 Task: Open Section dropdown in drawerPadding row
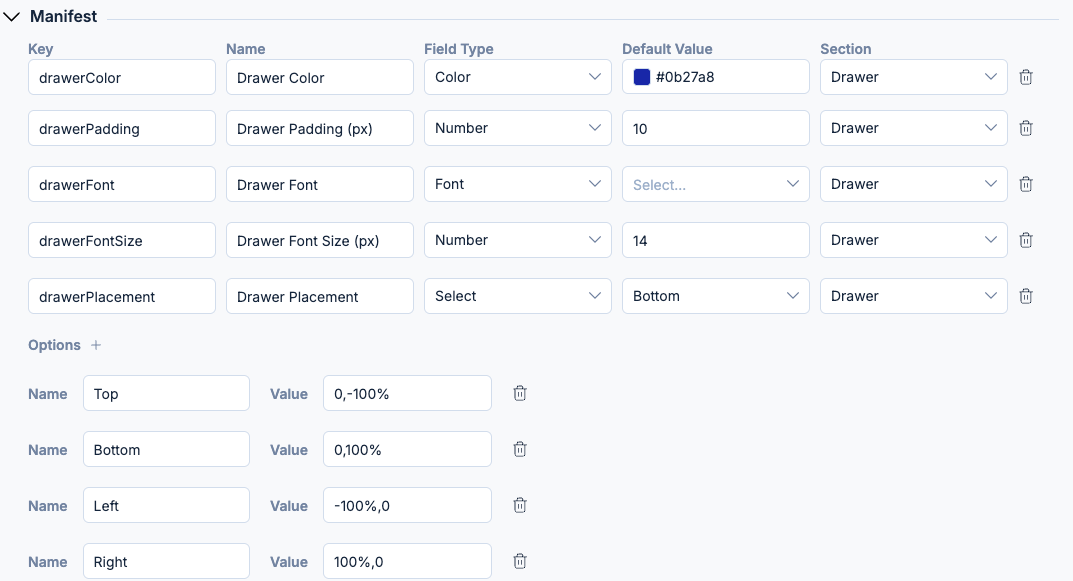914,128
